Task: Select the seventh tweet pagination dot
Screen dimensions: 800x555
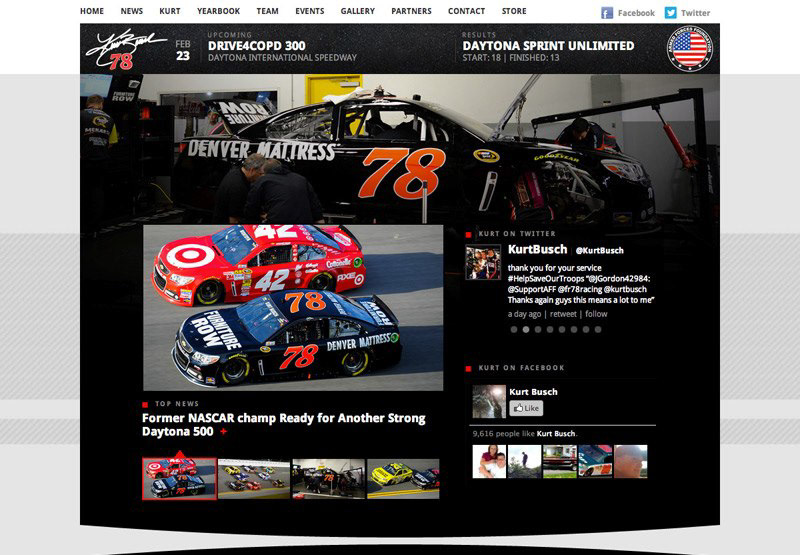Action: tap(586, 330)
